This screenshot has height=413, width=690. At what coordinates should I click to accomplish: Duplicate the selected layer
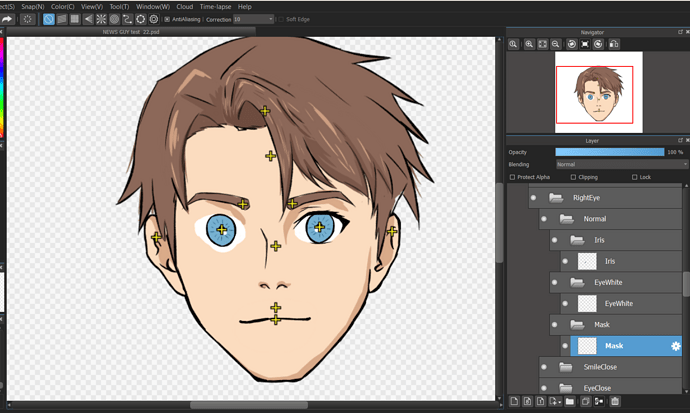click(x=586, y=401)
